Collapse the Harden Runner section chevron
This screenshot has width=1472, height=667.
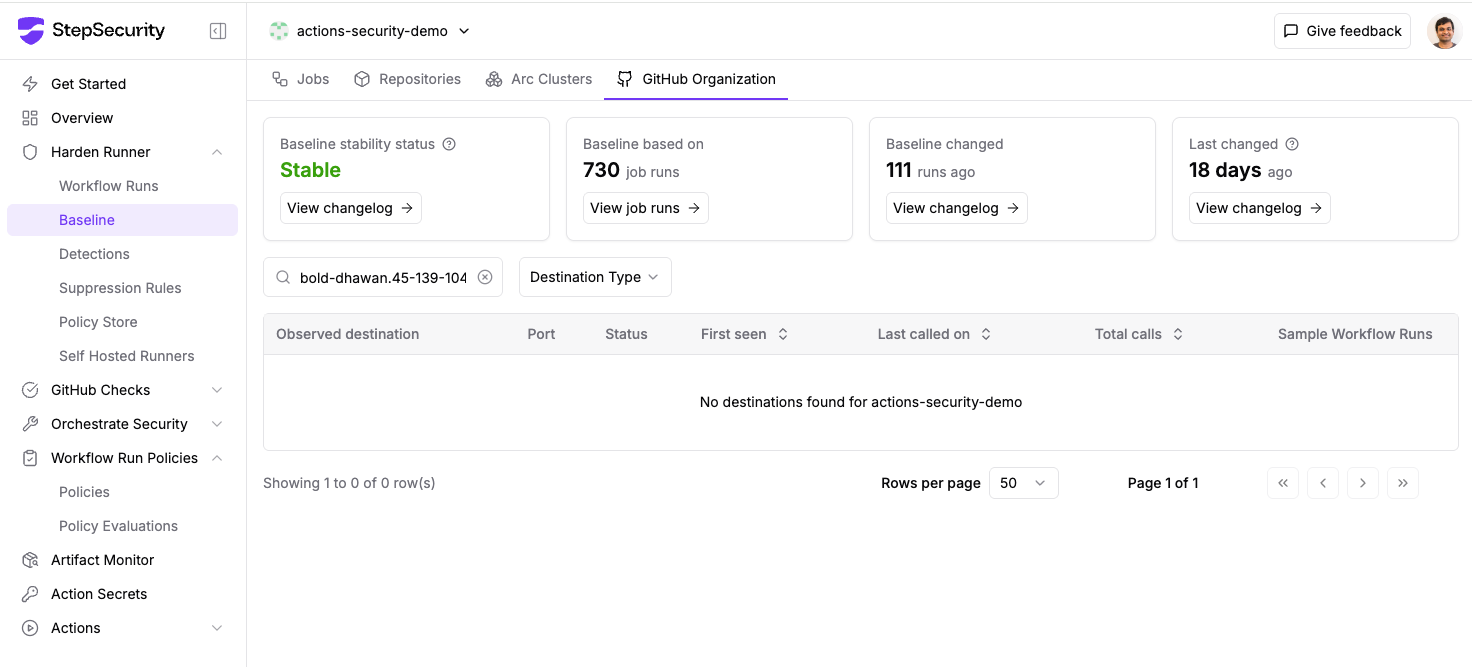tap(217, 152)
